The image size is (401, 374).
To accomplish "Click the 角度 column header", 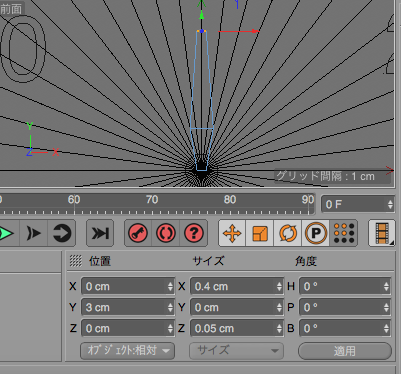I will pos(306,261).
